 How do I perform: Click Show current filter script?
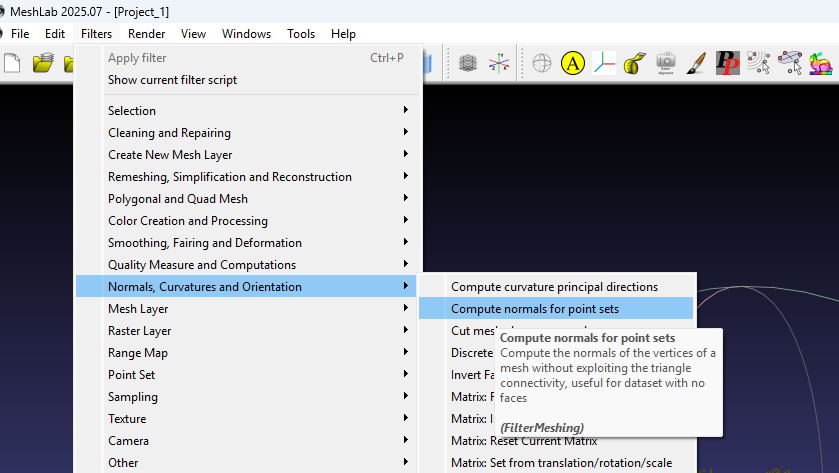click(x=172, y=80)
